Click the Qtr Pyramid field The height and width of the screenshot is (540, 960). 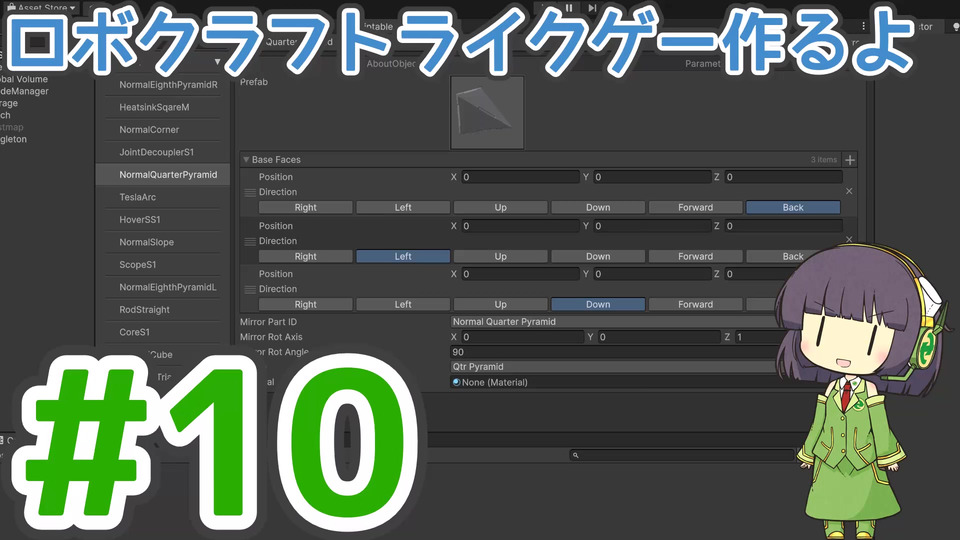tap(615, 367)
